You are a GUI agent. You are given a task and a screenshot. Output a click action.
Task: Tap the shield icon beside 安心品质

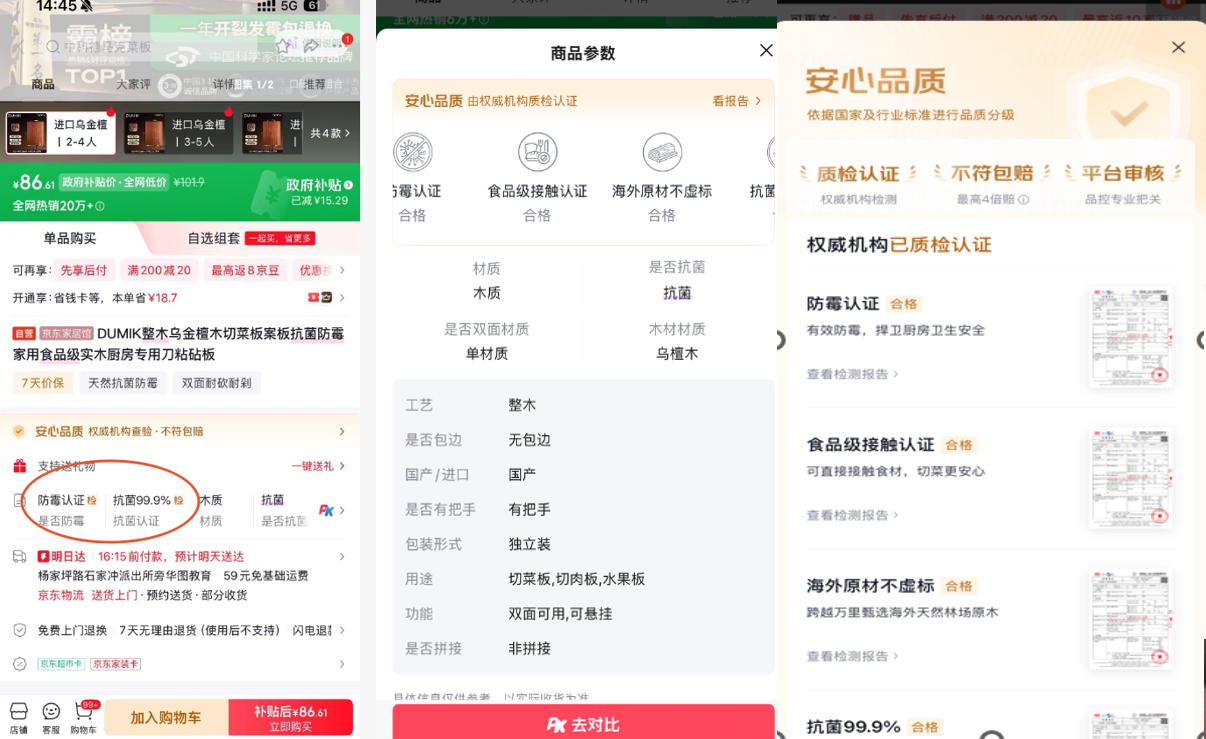tap(19, 431)
